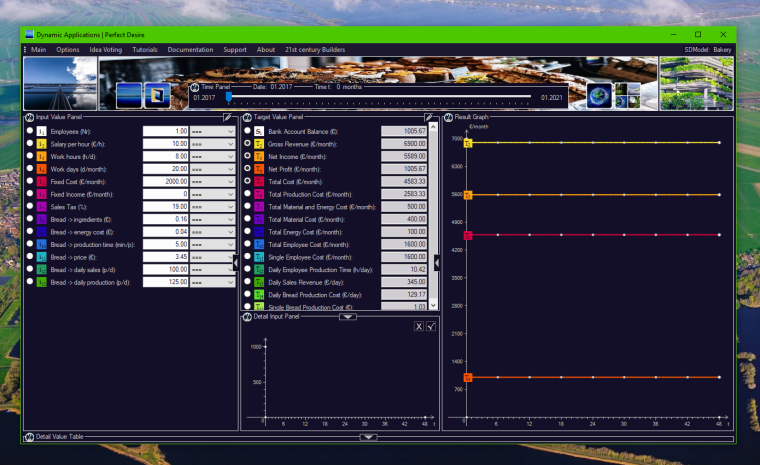Click the 21st century Builders menu item
760x465 pixels.
coord(315,49)
